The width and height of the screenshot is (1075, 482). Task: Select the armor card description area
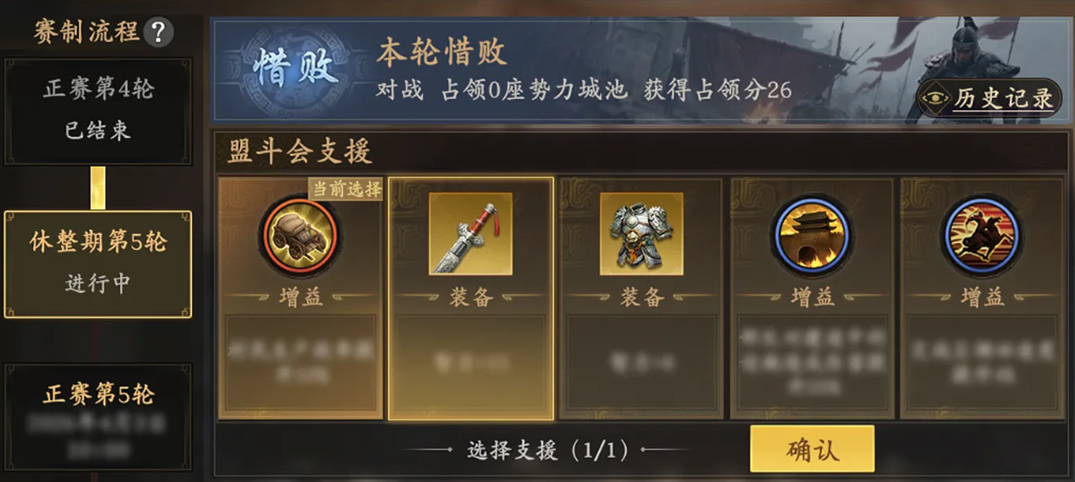[x=641, y=363]
